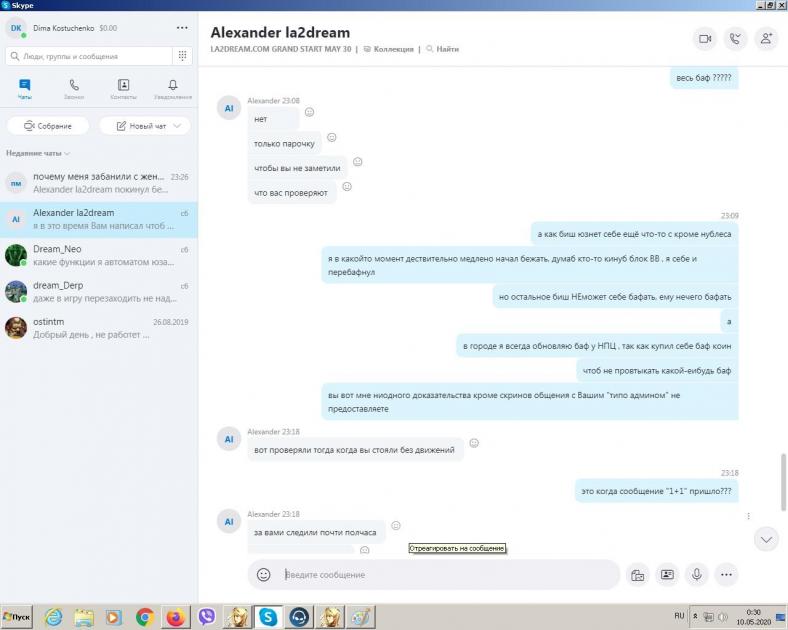
Task: Open the Уведомления tab
Action: coord(173,89)
